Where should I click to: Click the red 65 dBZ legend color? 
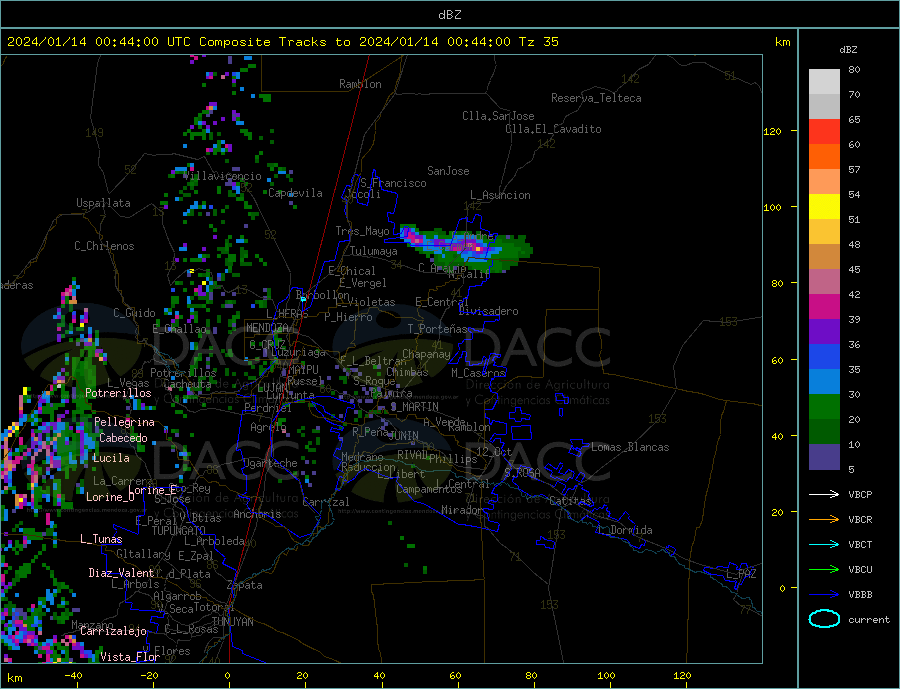tap(824, 131)
